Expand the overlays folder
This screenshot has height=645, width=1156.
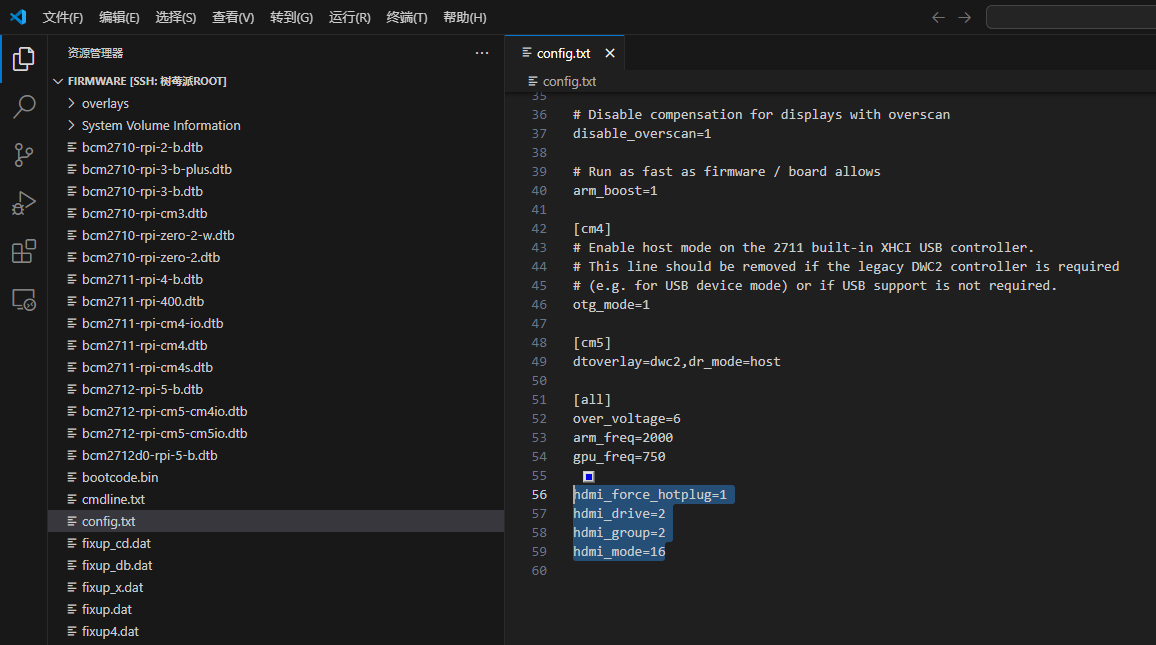click(x=105, y=103)
